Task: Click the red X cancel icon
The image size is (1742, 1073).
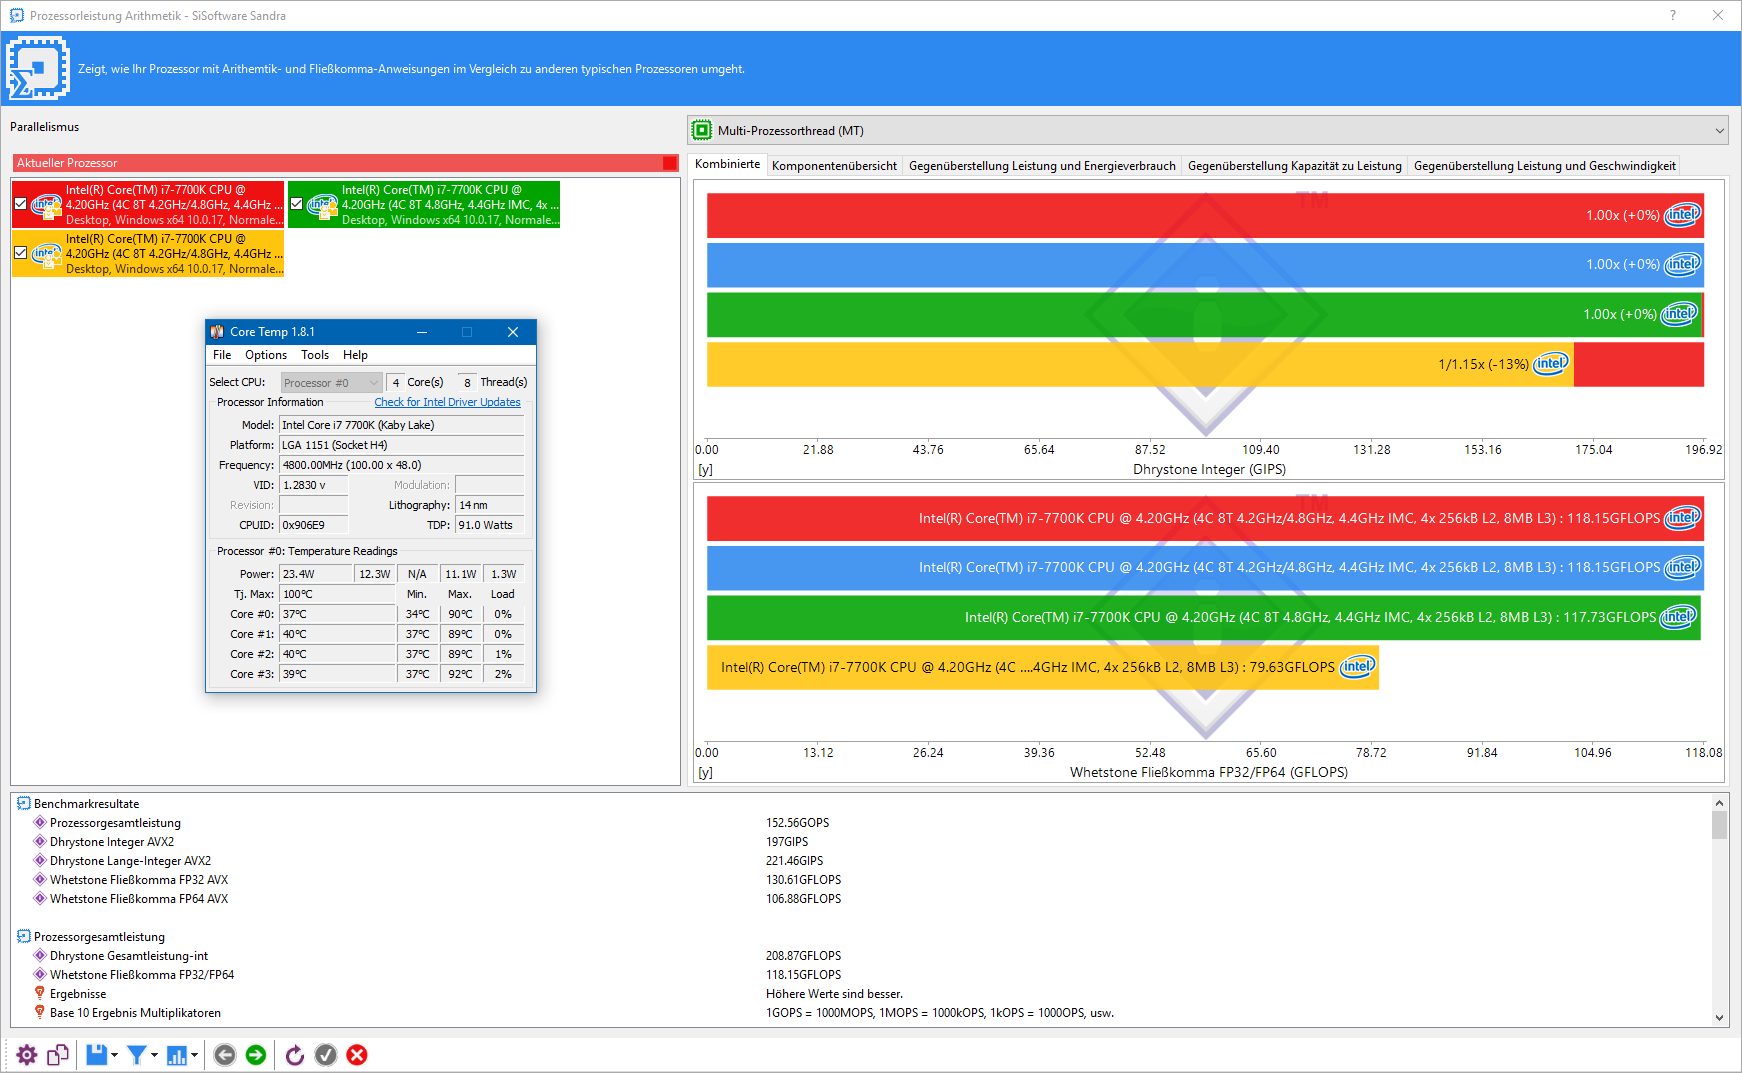Action: tap(357, 1055)
